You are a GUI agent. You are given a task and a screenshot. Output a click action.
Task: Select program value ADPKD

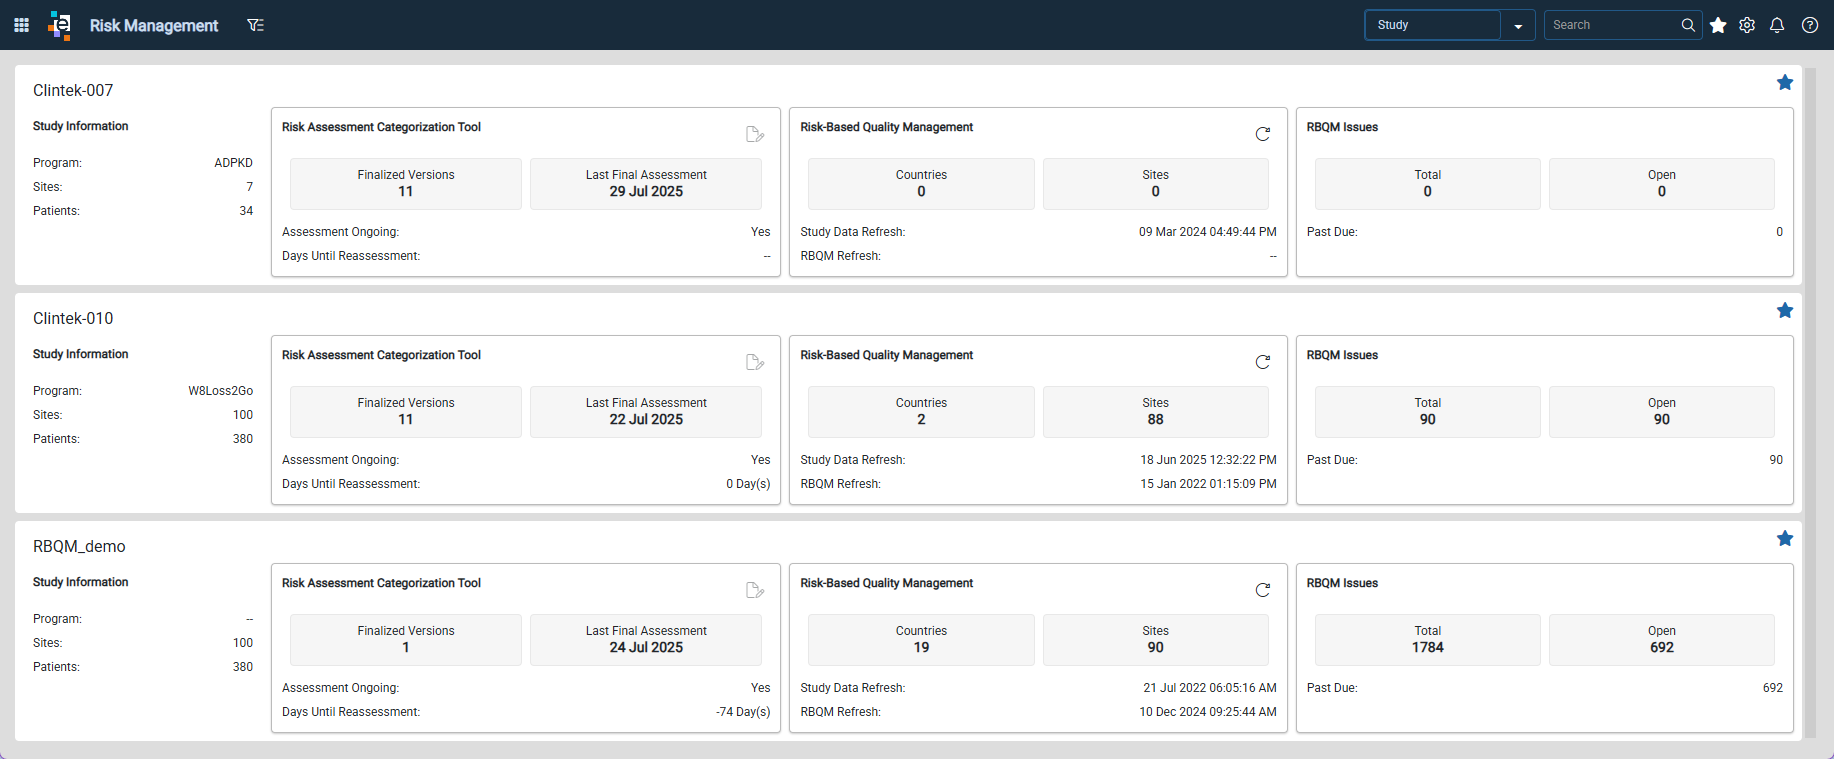(x=233, y=163)
